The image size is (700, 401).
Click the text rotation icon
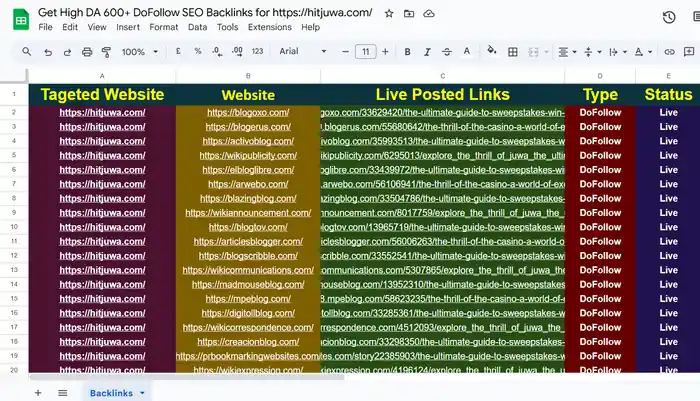point(639,52)
